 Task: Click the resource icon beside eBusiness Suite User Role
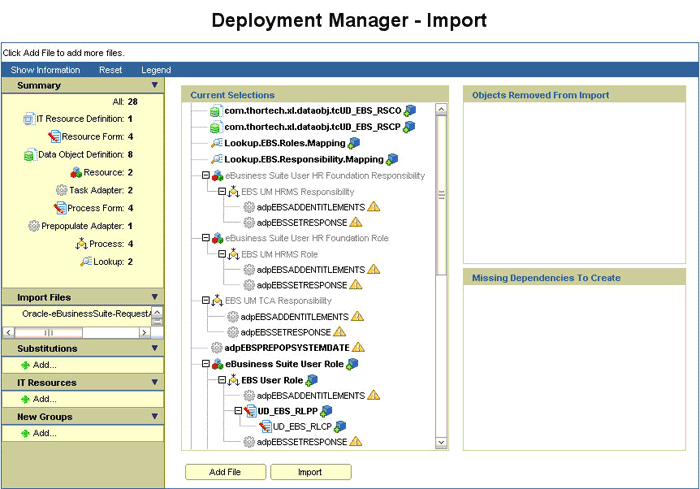(217, 364)
